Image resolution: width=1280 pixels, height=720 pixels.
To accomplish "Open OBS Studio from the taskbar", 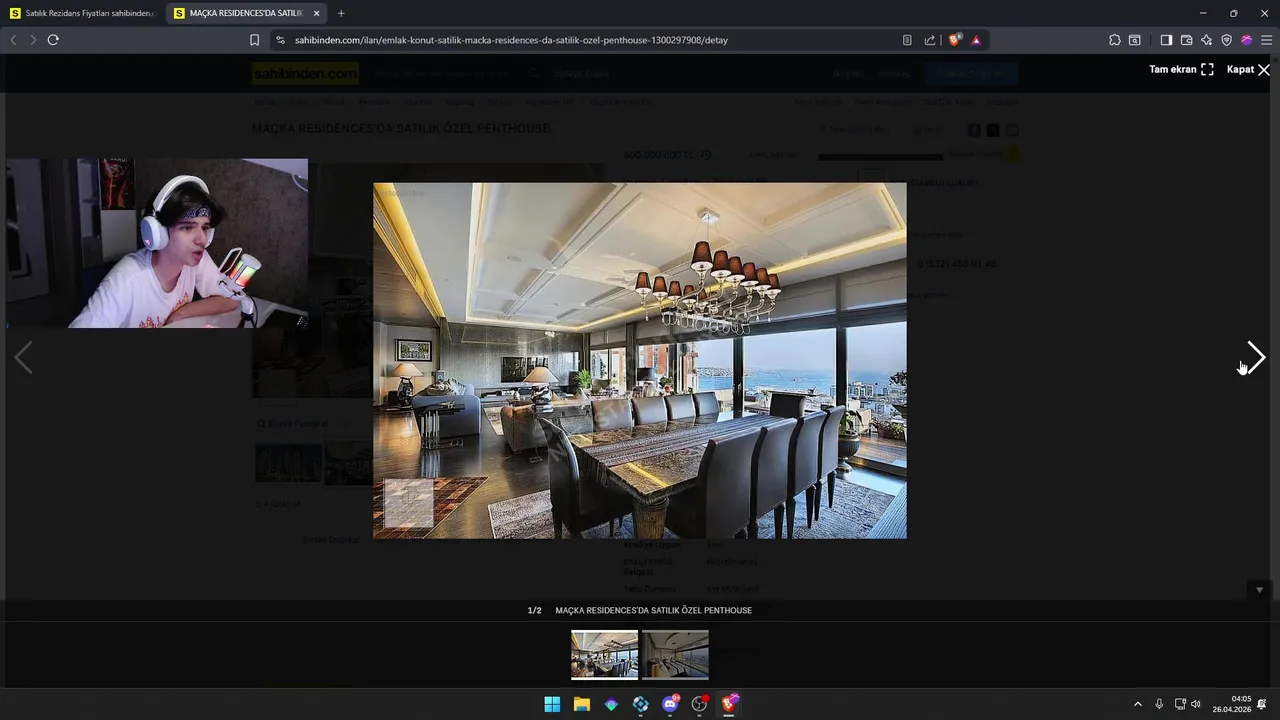I will click(699, 704).
